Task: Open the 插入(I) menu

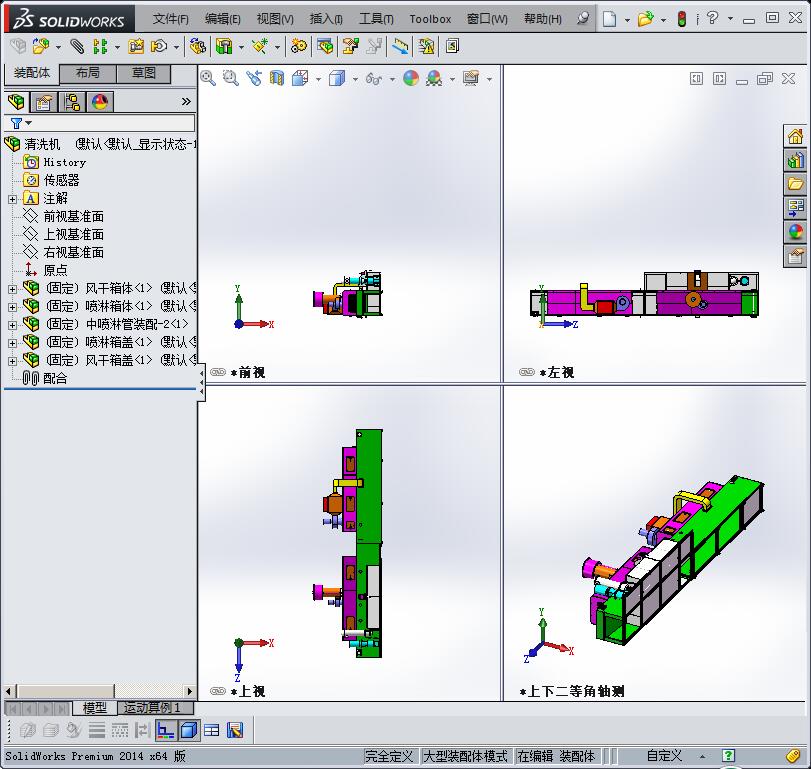Action: [326, 19]
